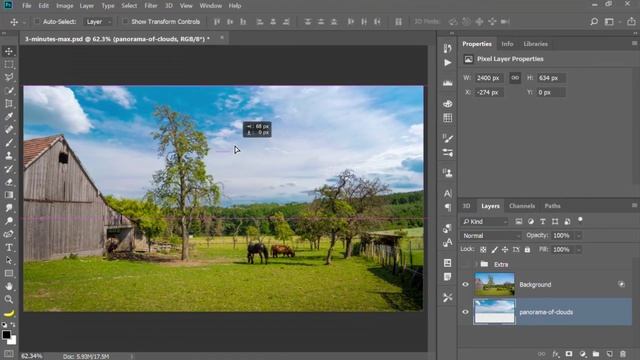
Task: Switch to the Channels tab
Action: [522, 206]
